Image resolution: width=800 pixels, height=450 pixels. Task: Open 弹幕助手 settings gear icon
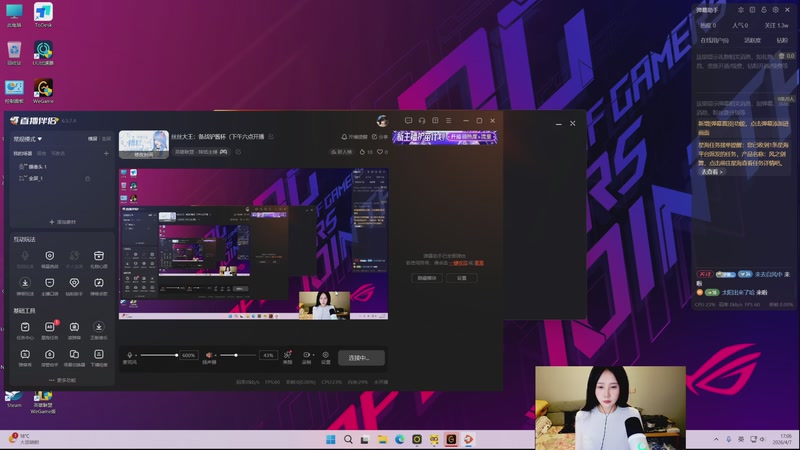click(x=776, y=10)
